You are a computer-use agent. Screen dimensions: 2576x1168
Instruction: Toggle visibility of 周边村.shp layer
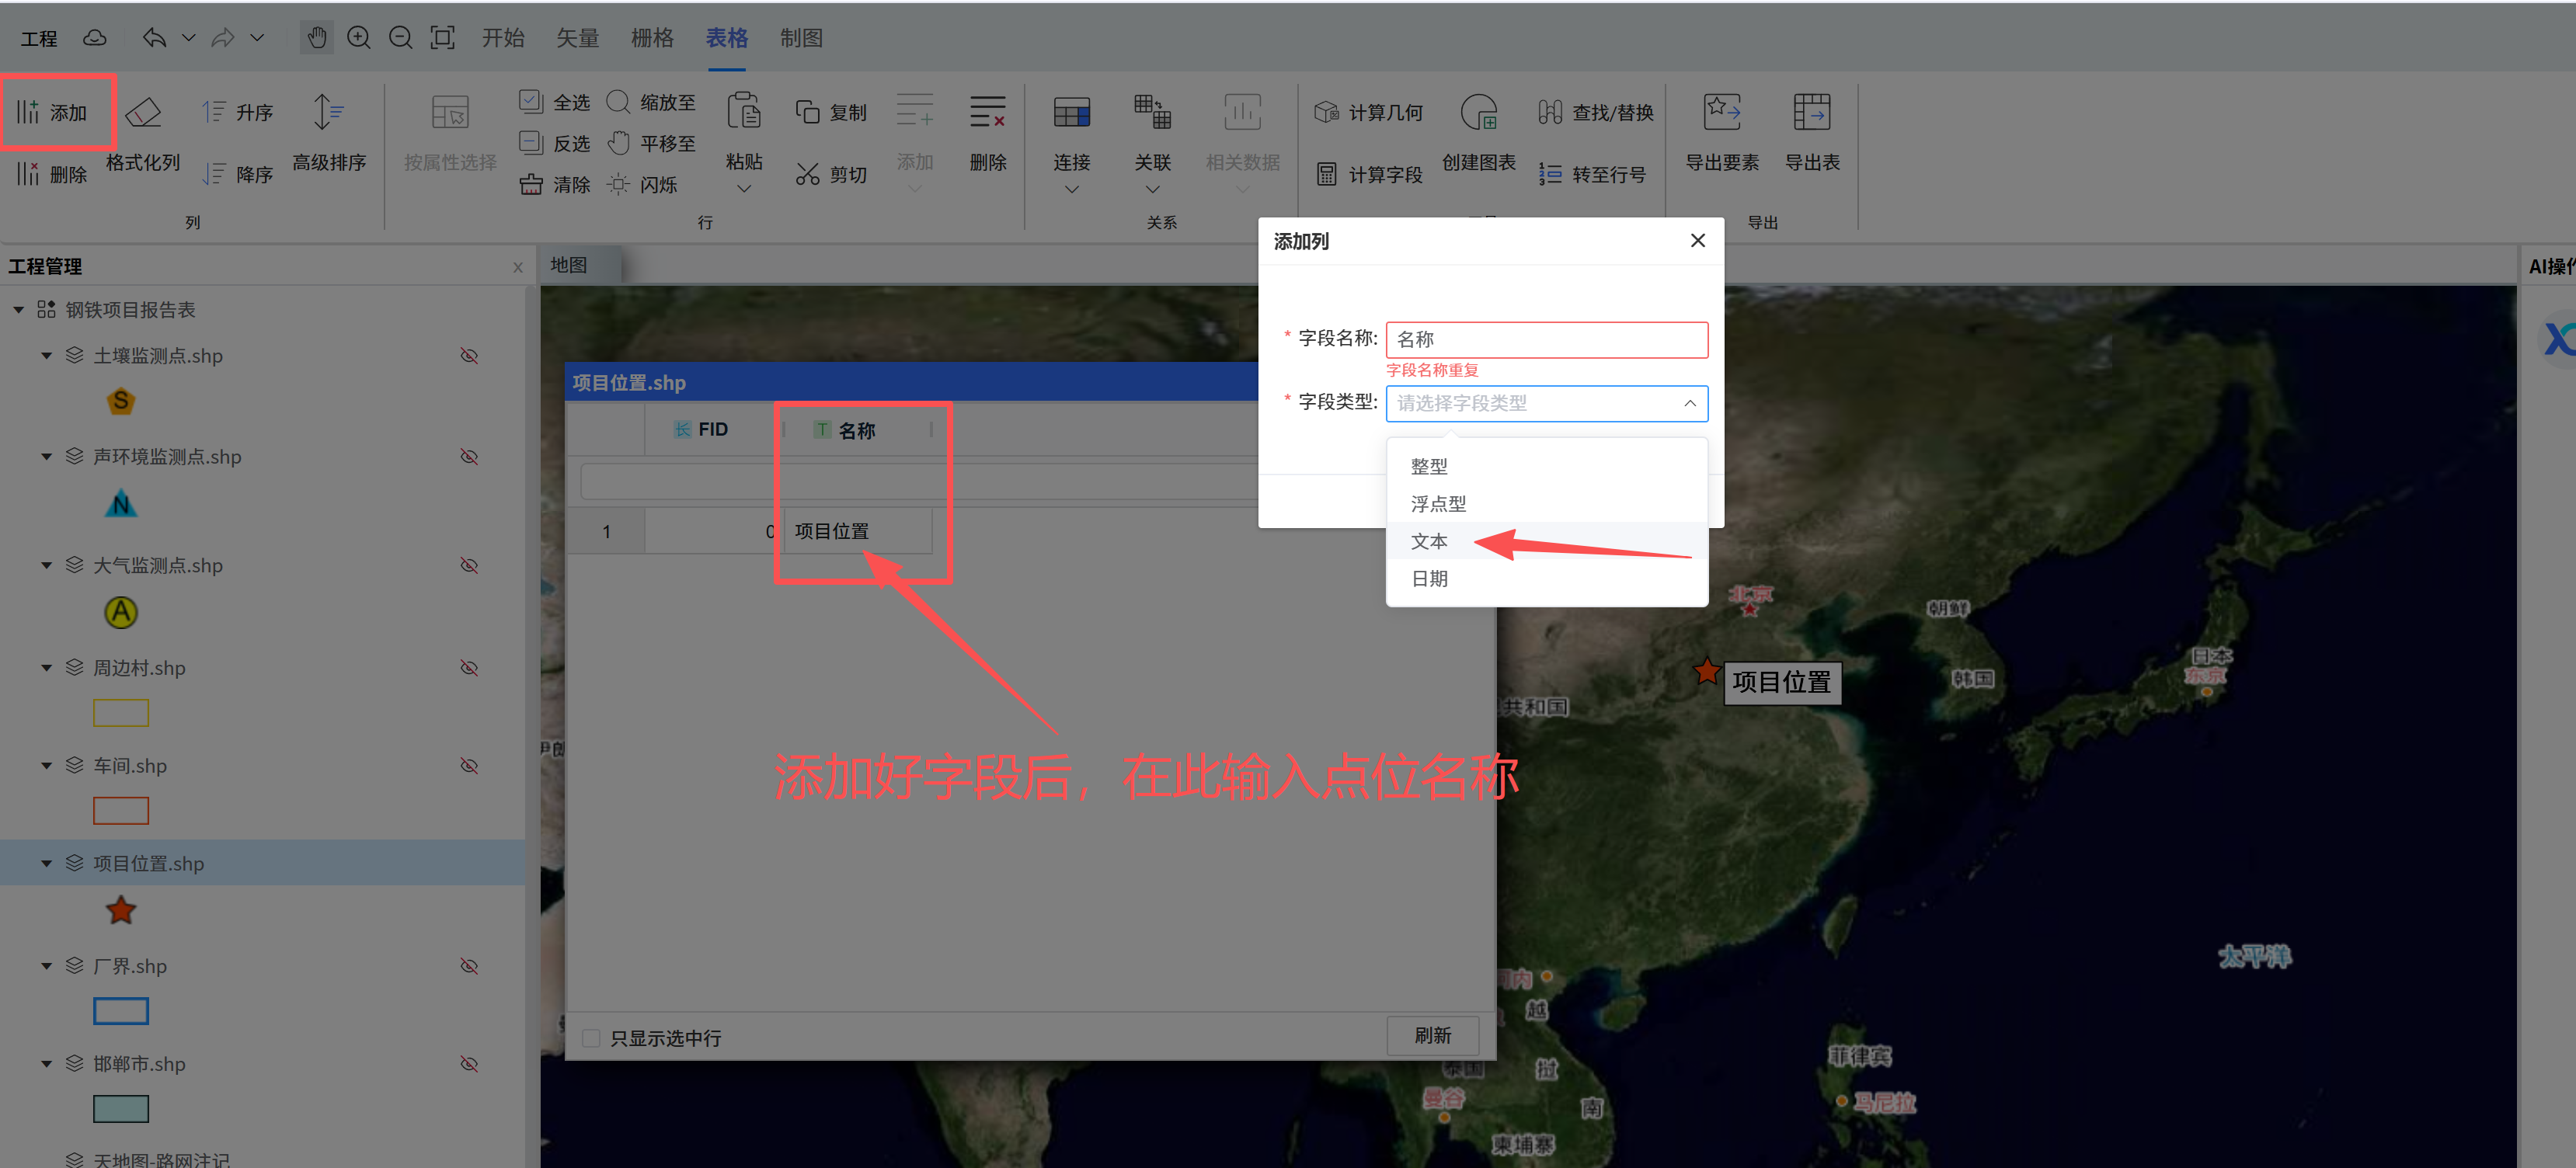pos(469,668)
